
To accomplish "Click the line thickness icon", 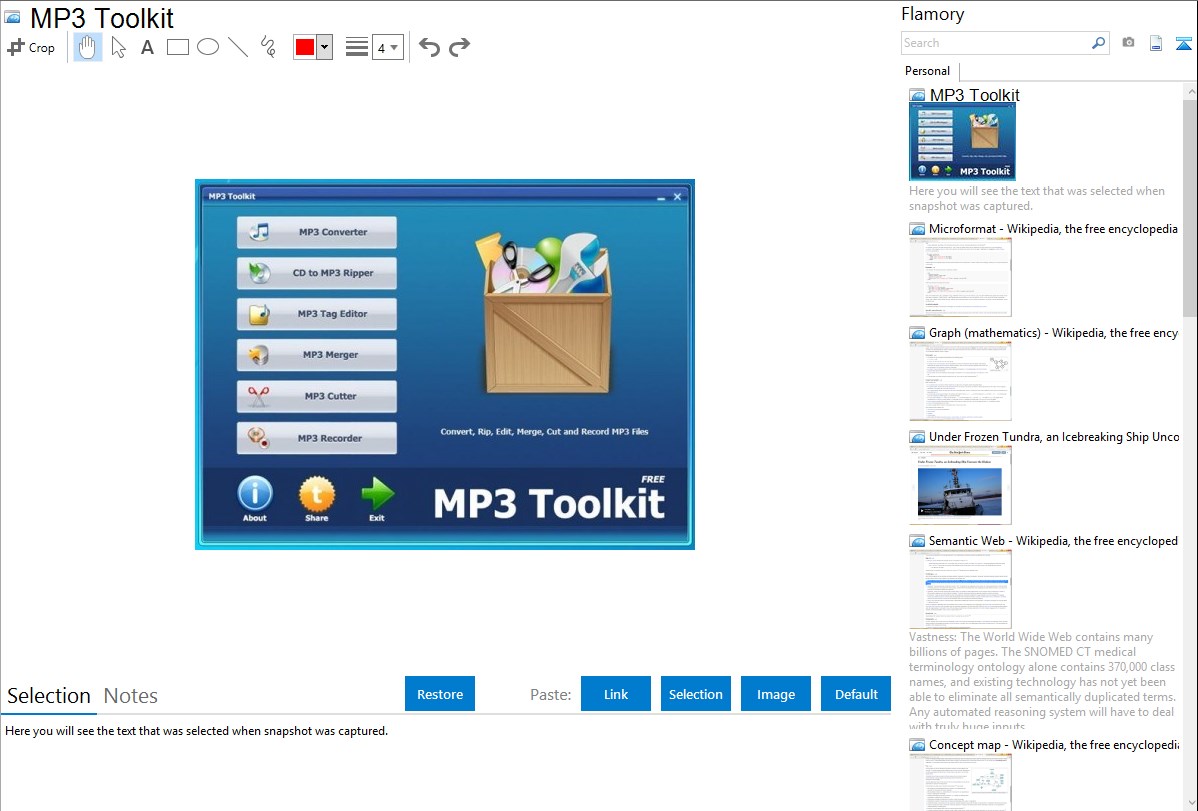I will point(356,47).
